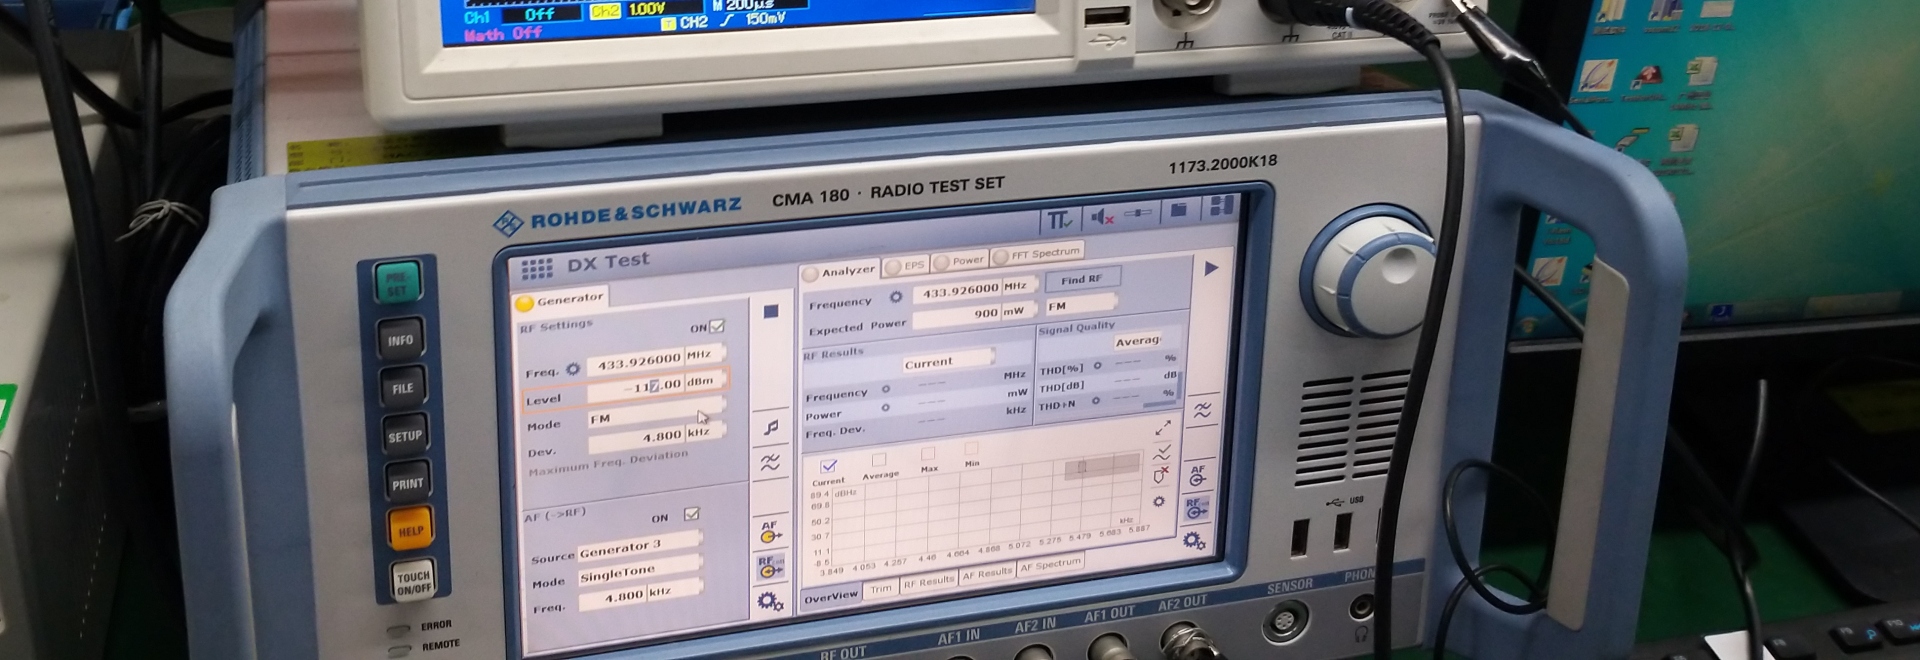Screen dimensions: 1920x660
Task: Switch to the FFT Spectrum tab
Action: tap(1037, 253)
